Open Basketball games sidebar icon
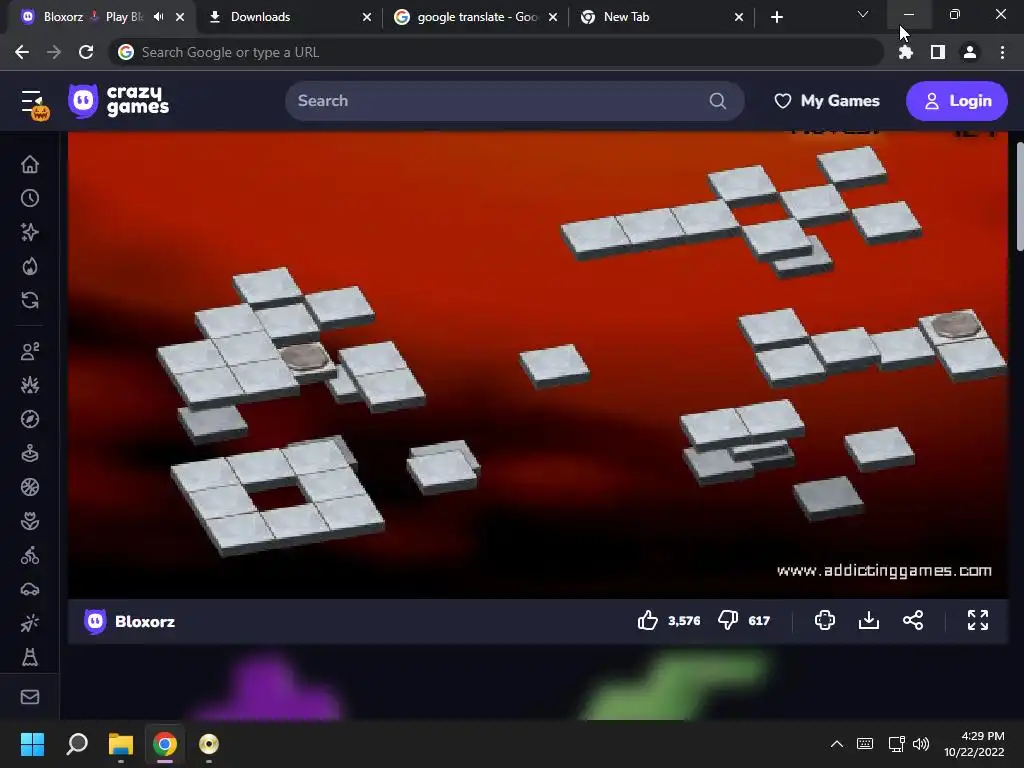 click(30, 487)
